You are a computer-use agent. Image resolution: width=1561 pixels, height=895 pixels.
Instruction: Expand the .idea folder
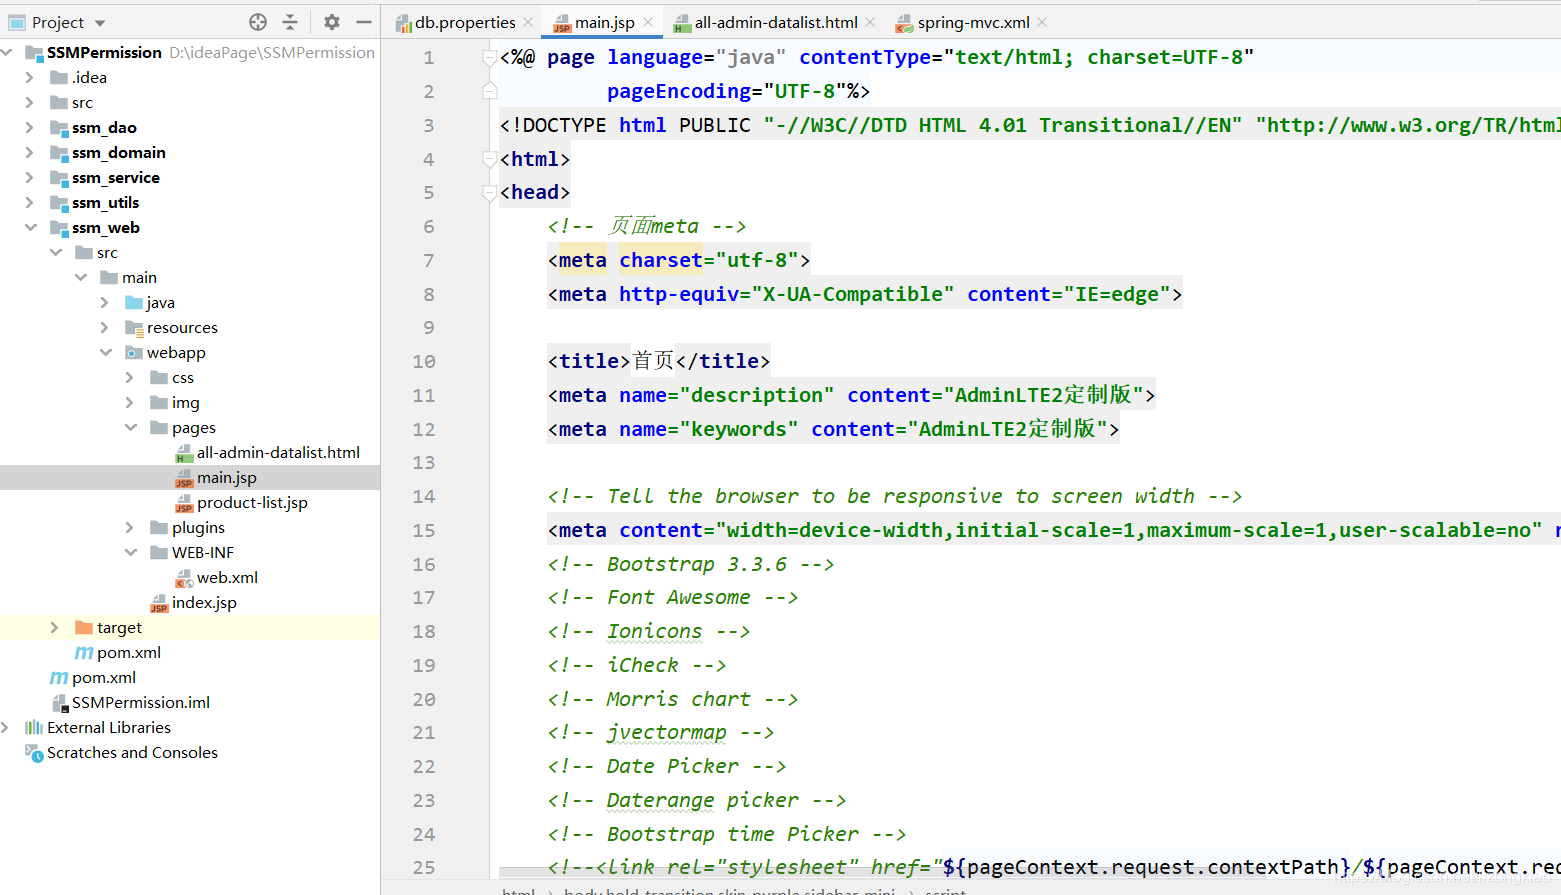pyautogui.click(x=29, y=77)
